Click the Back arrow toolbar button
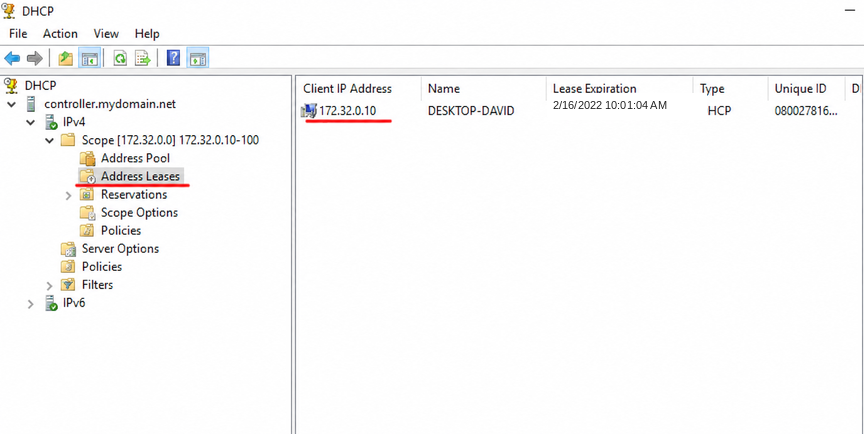The height and width of the screenshot is (434, 864). [12, 58]
